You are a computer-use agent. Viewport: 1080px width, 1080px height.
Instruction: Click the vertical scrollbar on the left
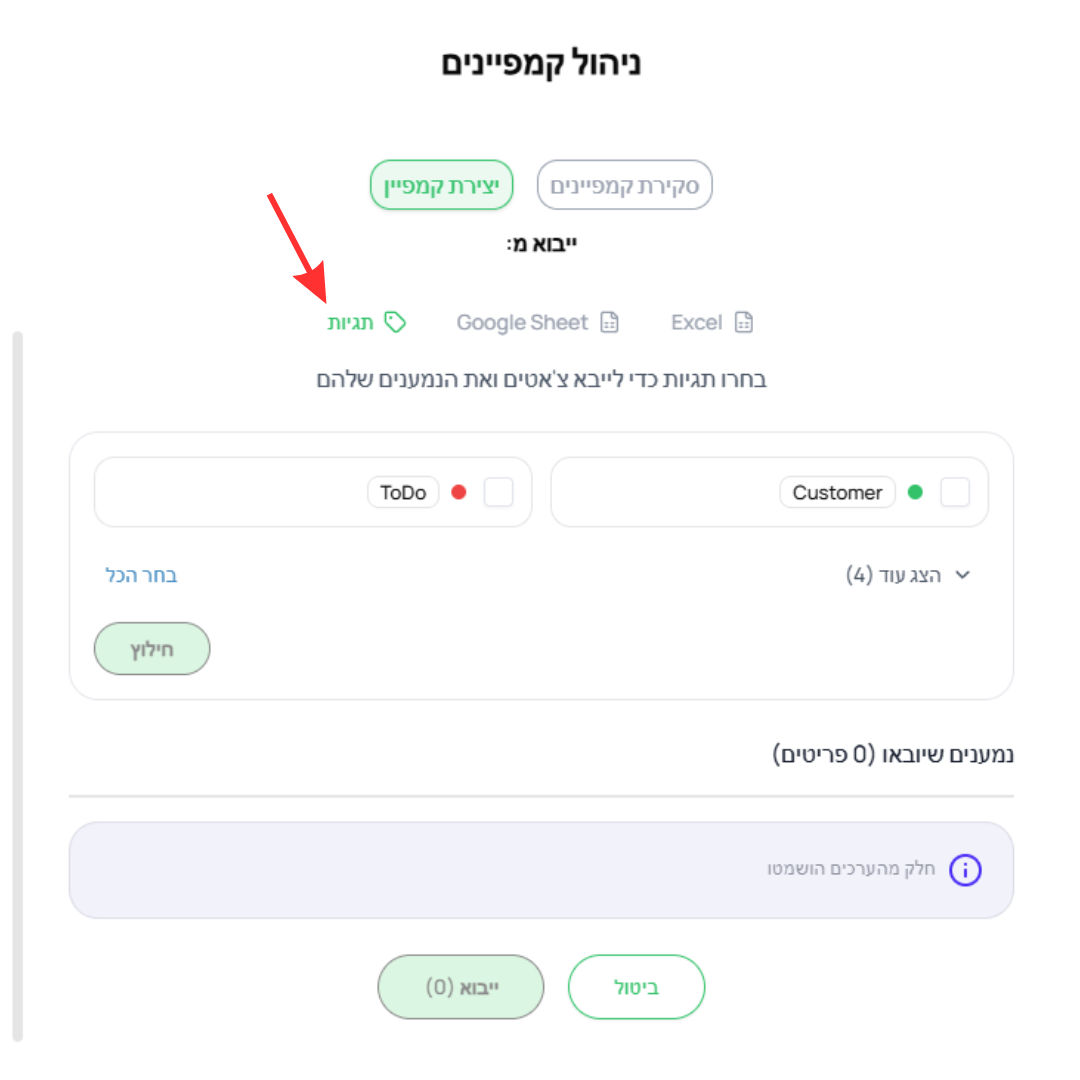pyautogui.click(x=18, y=686)
